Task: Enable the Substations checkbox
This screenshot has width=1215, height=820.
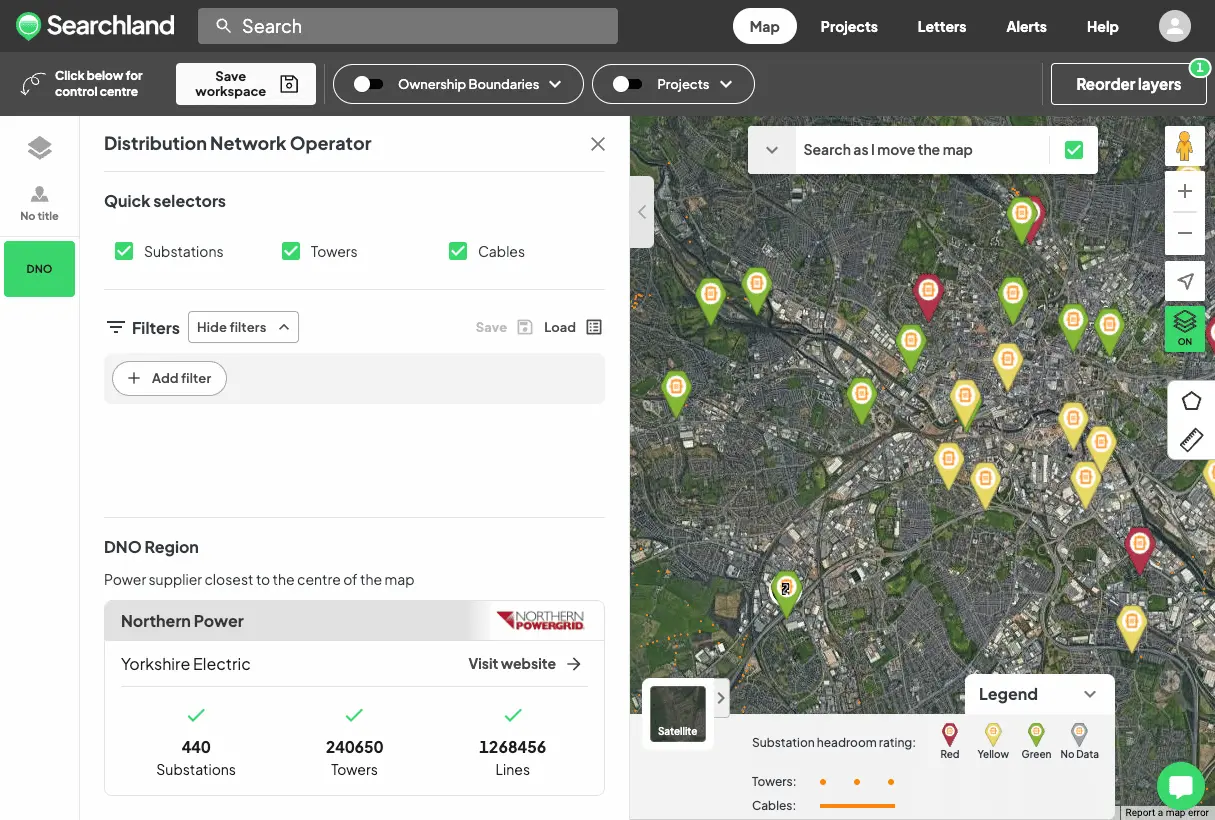Action: (124, 251)
